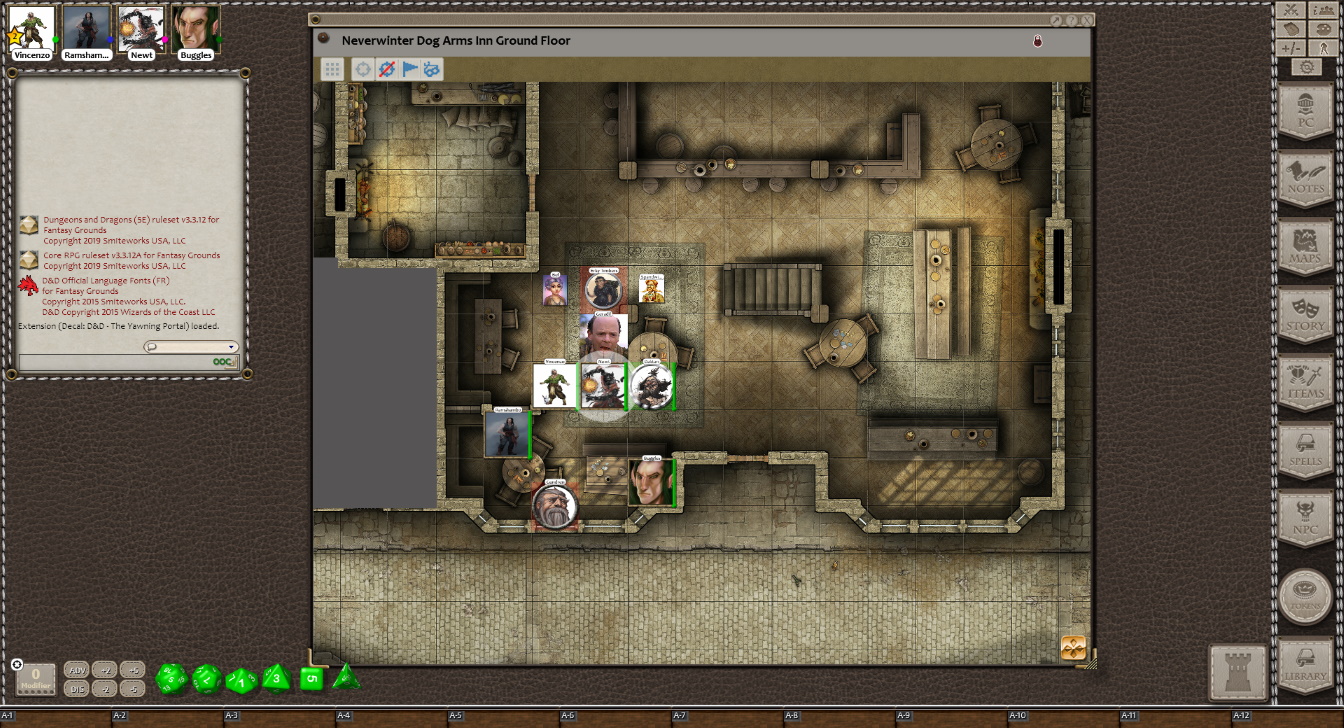Screen dimensions: 1344x728
Task: Click the -2 modifier button
Action: tap(104, 688)
